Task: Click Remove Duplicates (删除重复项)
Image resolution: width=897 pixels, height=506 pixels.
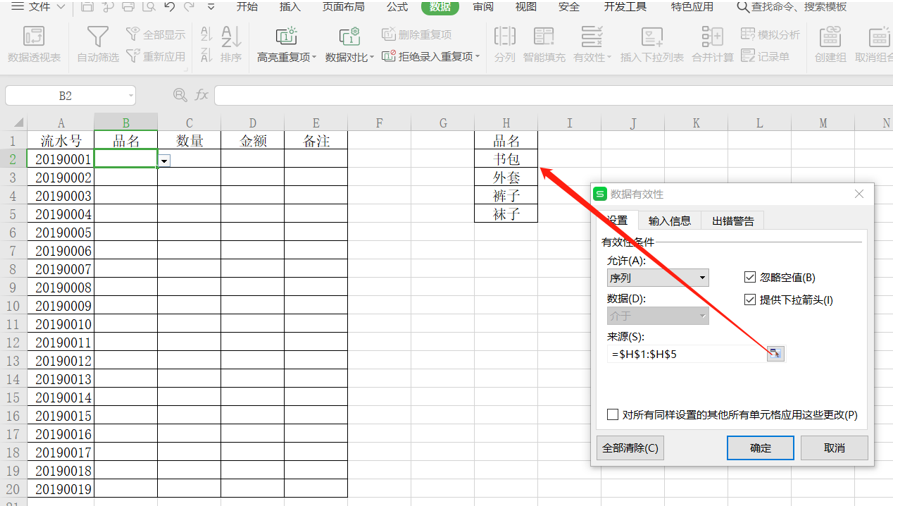Action: click(x=416, y=34)
